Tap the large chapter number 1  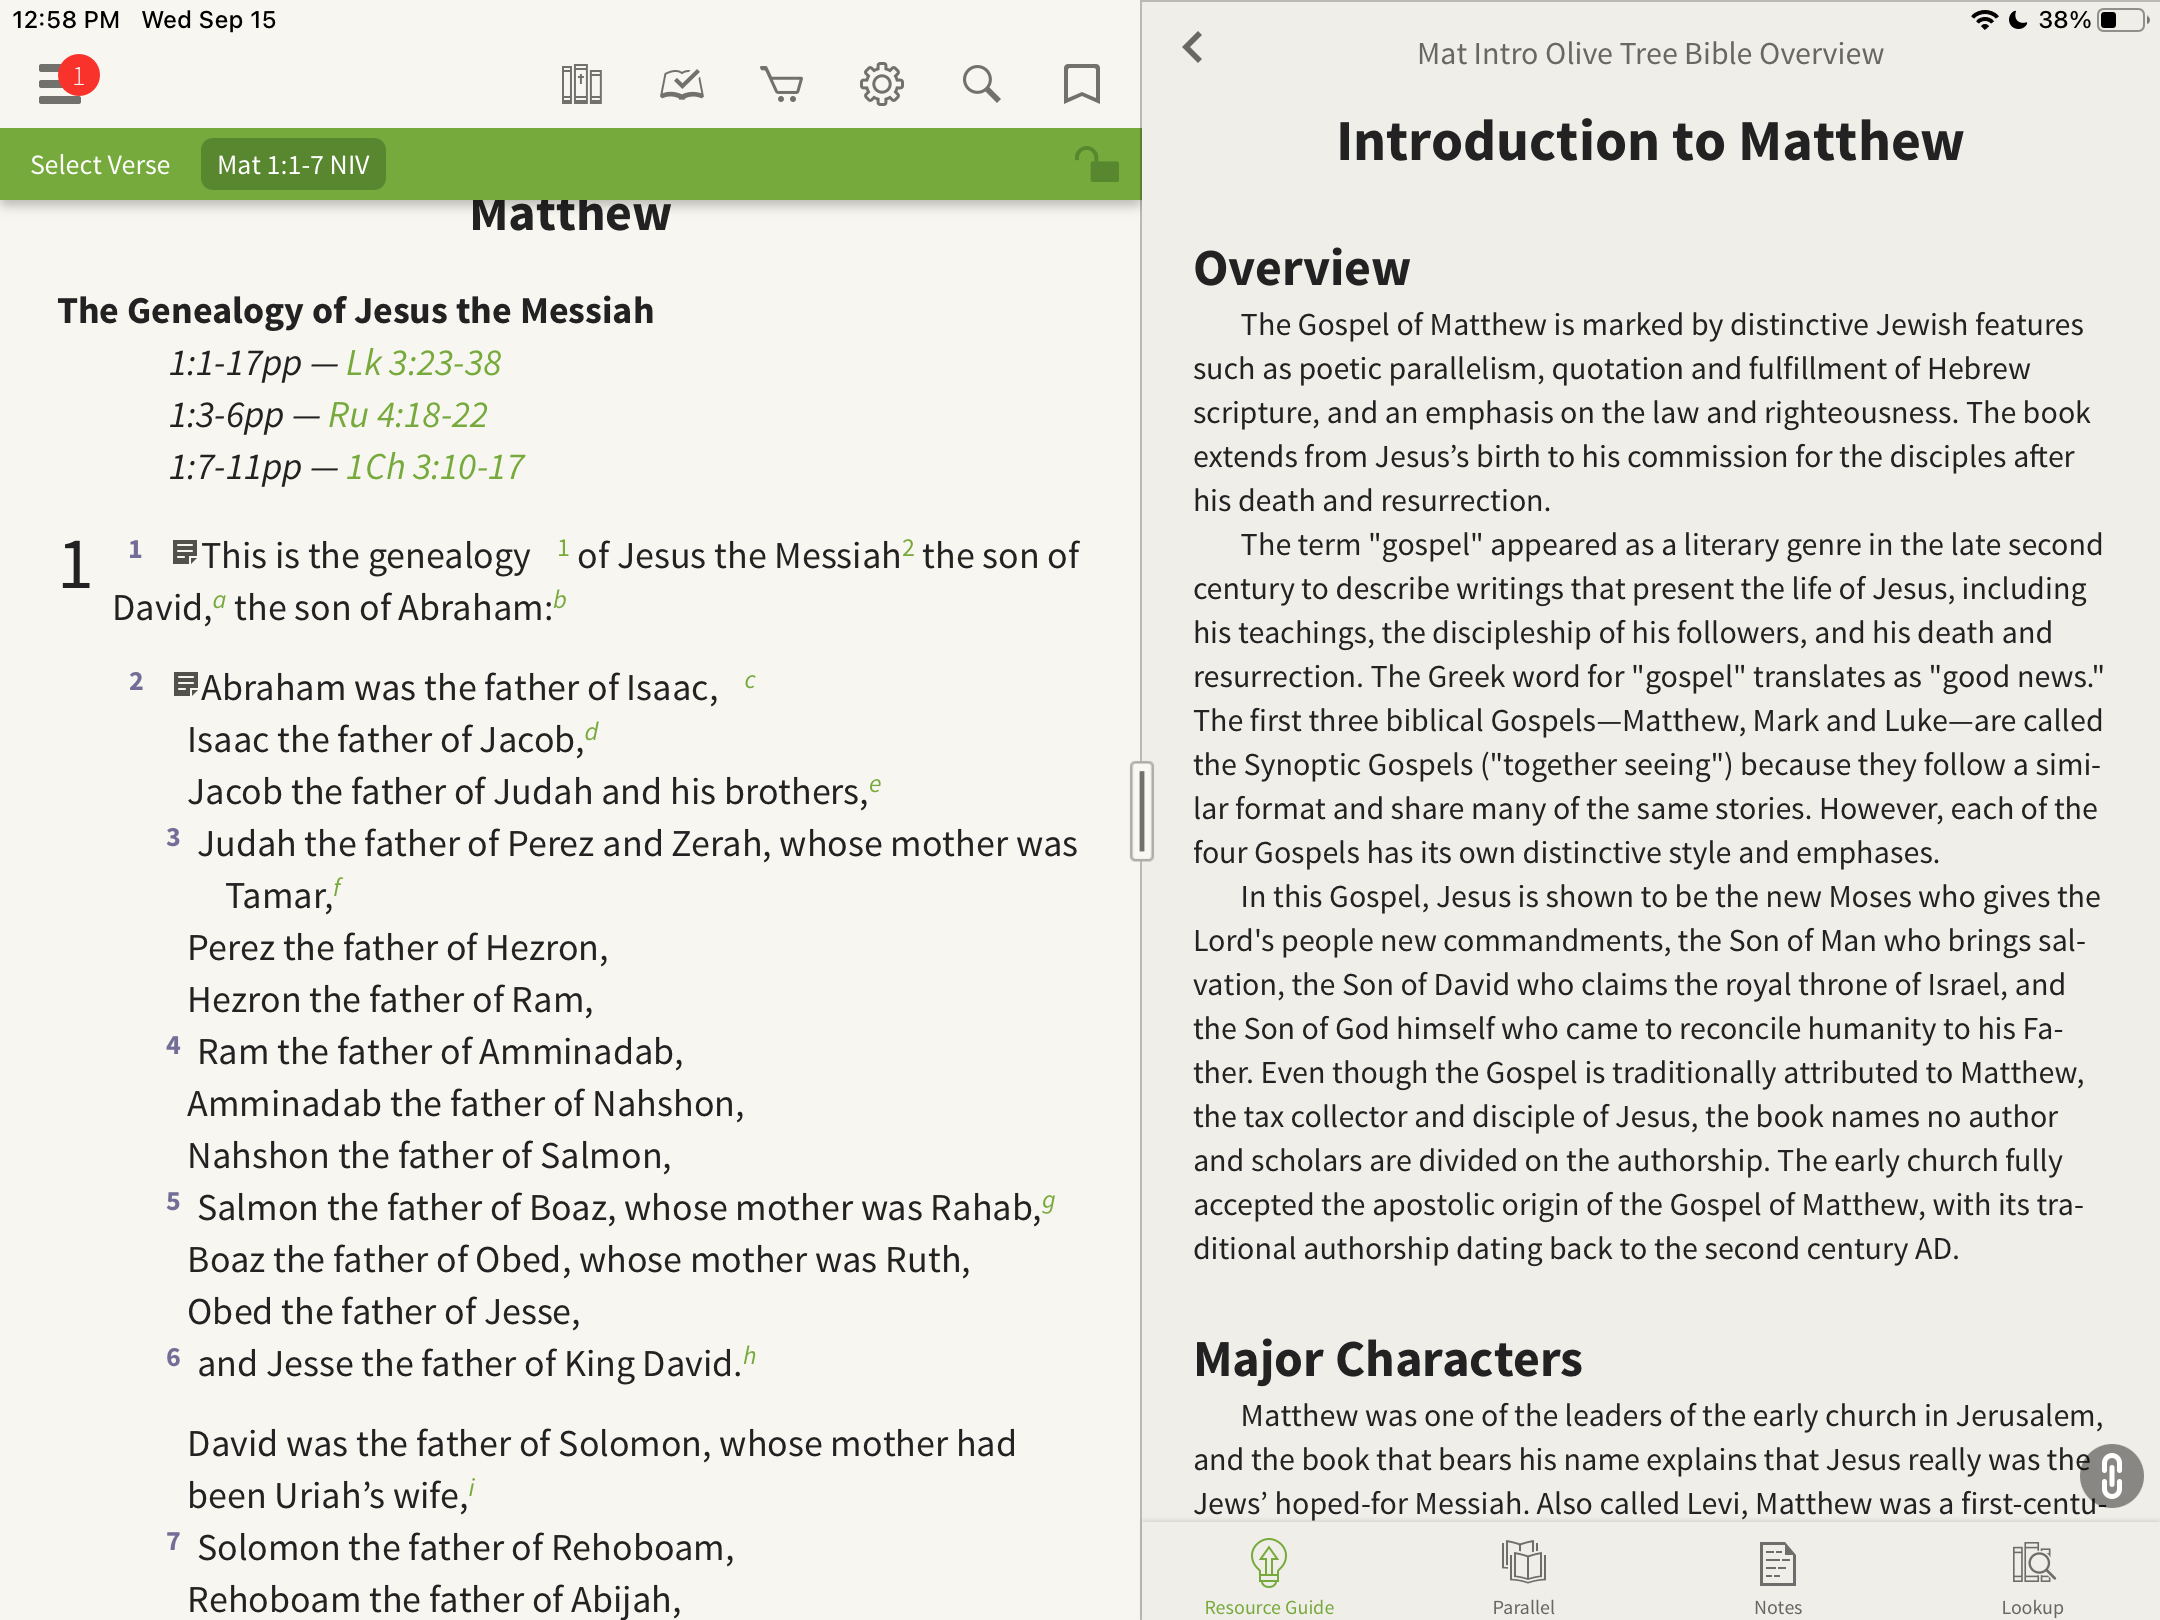76,565
